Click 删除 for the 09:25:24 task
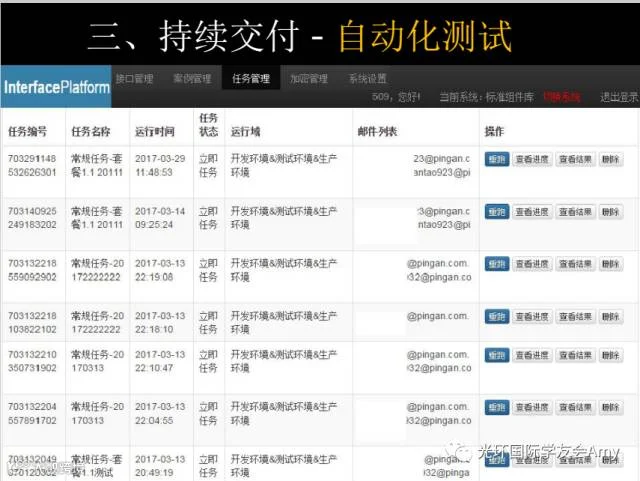Image resolution: width=640 pixels, height=481 pixels. [611, 212]
